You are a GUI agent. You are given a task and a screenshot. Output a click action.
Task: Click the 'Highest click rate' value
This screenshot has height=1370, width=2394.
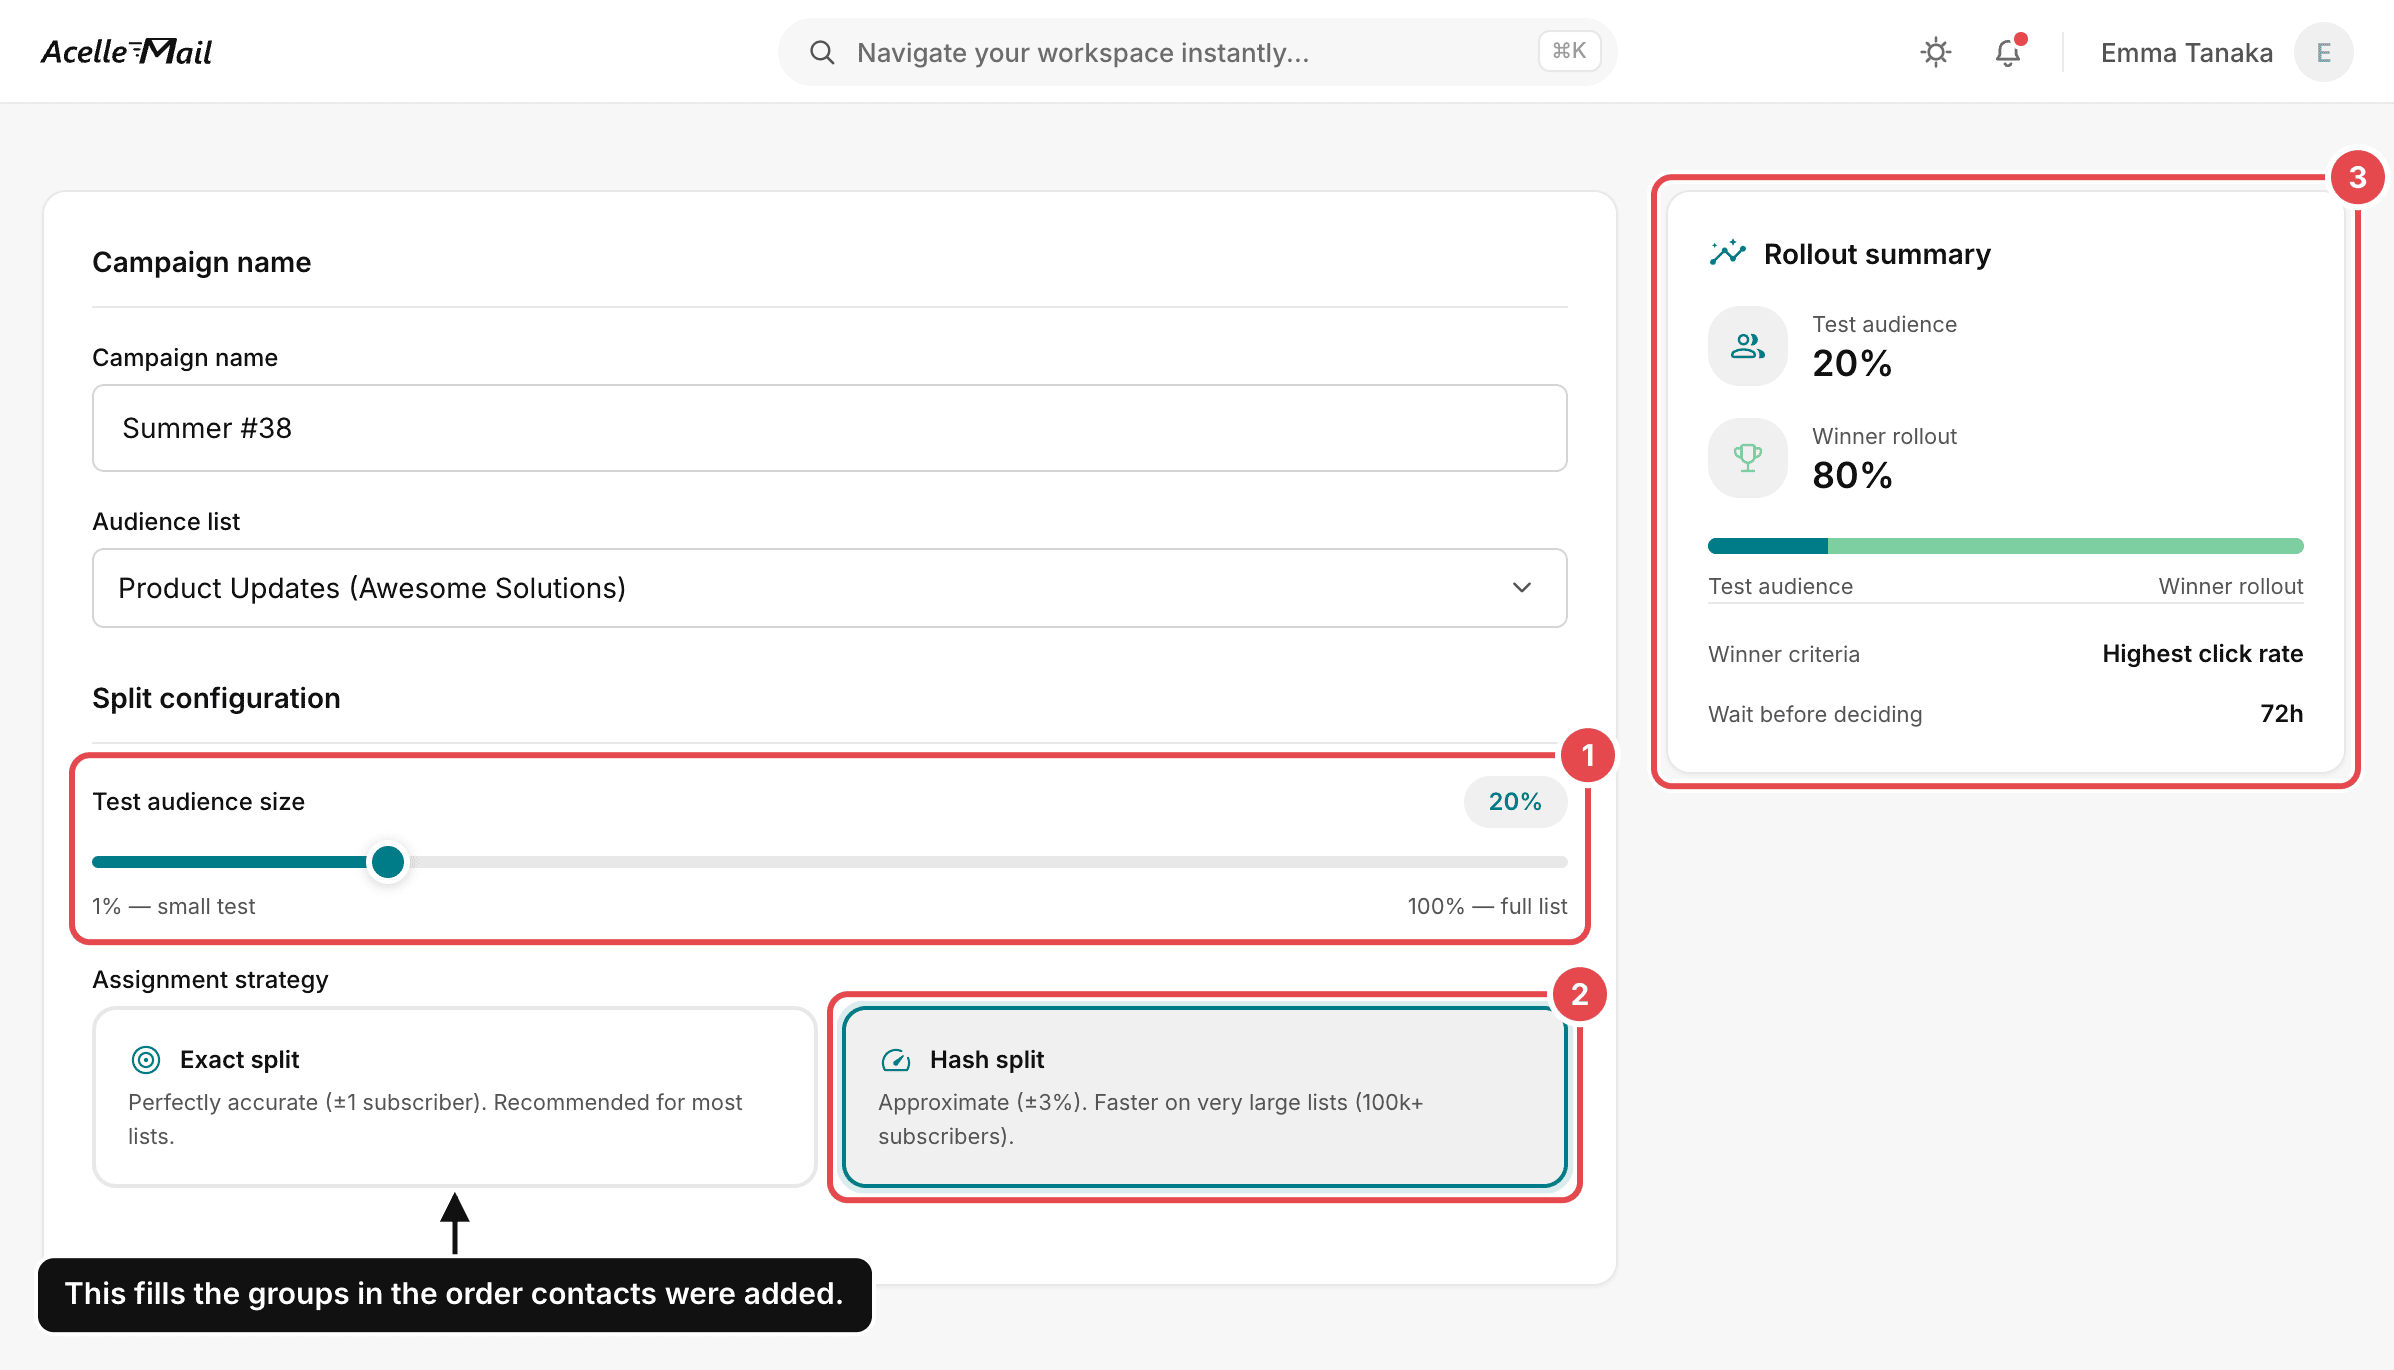click(x=2202, y=654)
